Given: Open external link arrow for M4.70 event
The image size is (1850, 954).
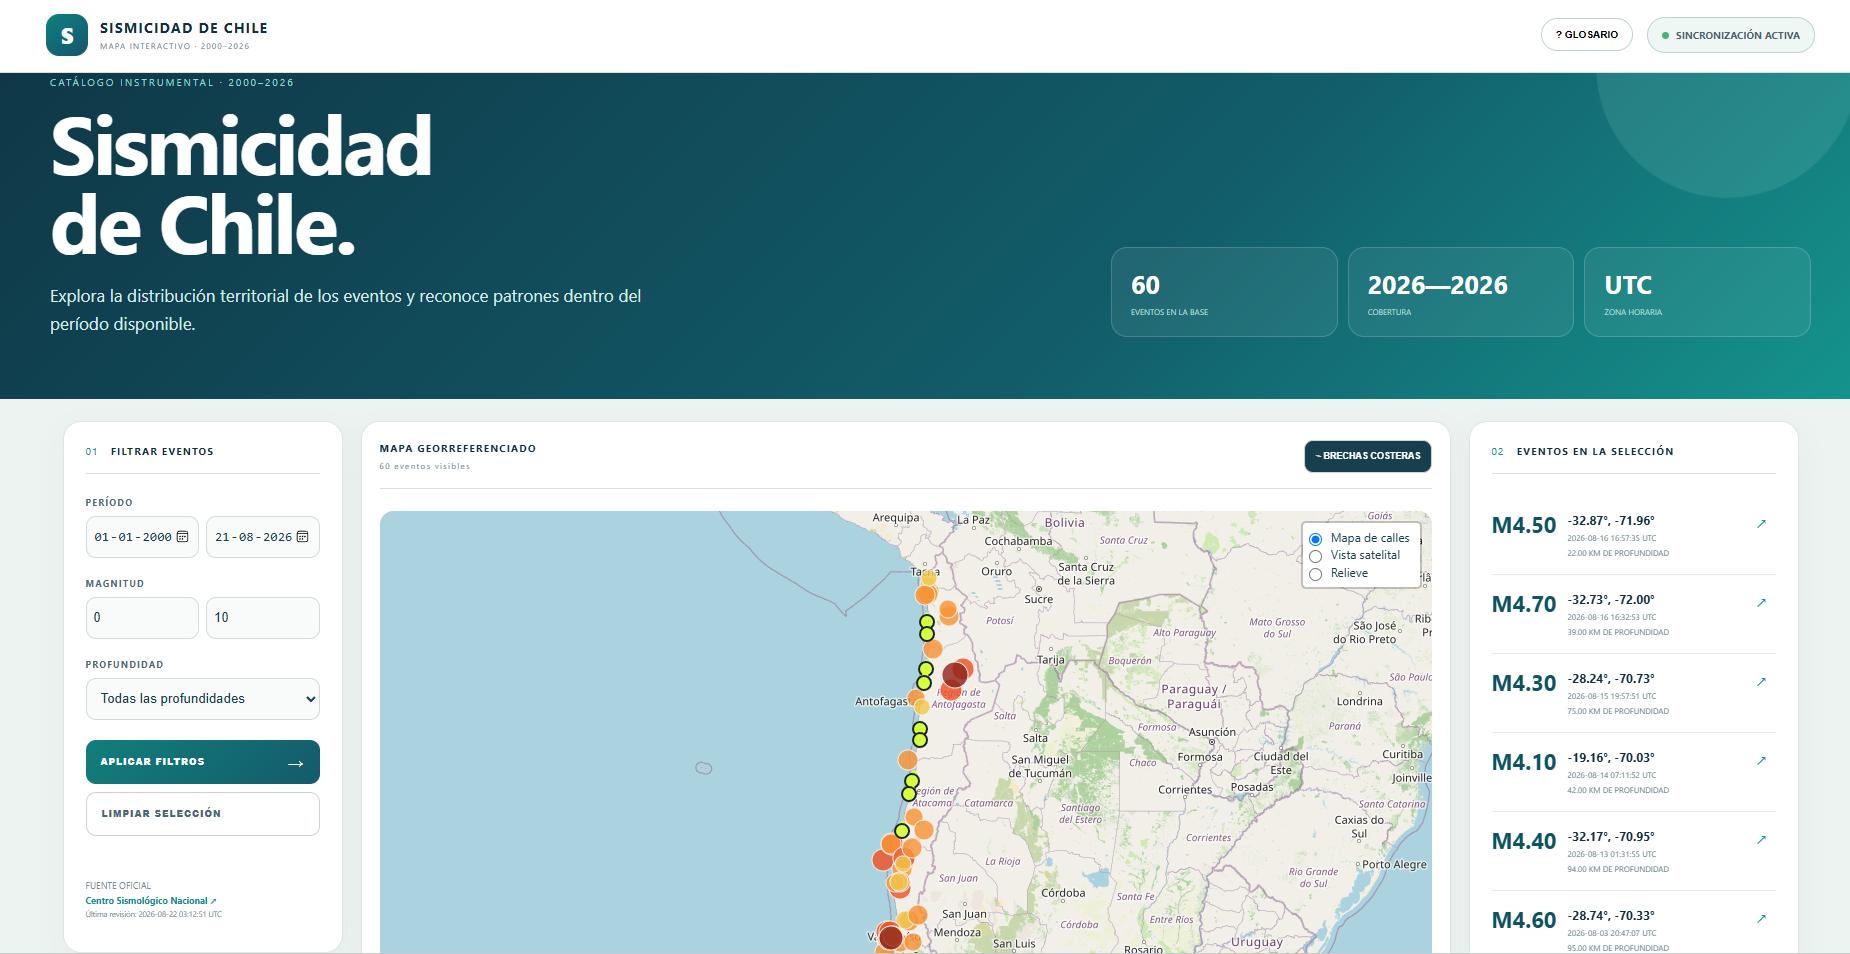Looking at the screenshot, I should (x=1761, y=603).
